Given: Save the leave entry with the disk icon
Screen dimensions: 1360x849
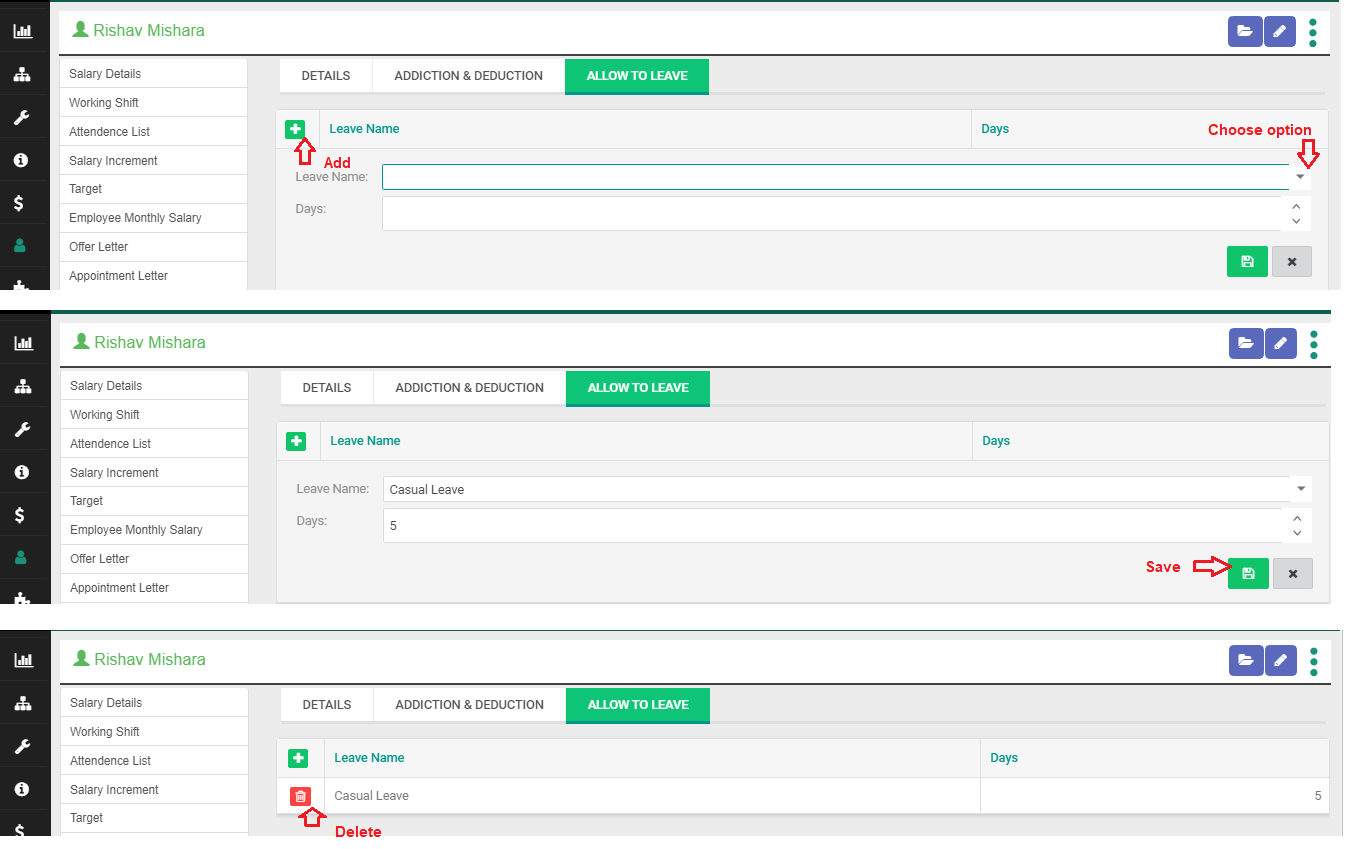Looking at the screenshot, I should 1247,573.
